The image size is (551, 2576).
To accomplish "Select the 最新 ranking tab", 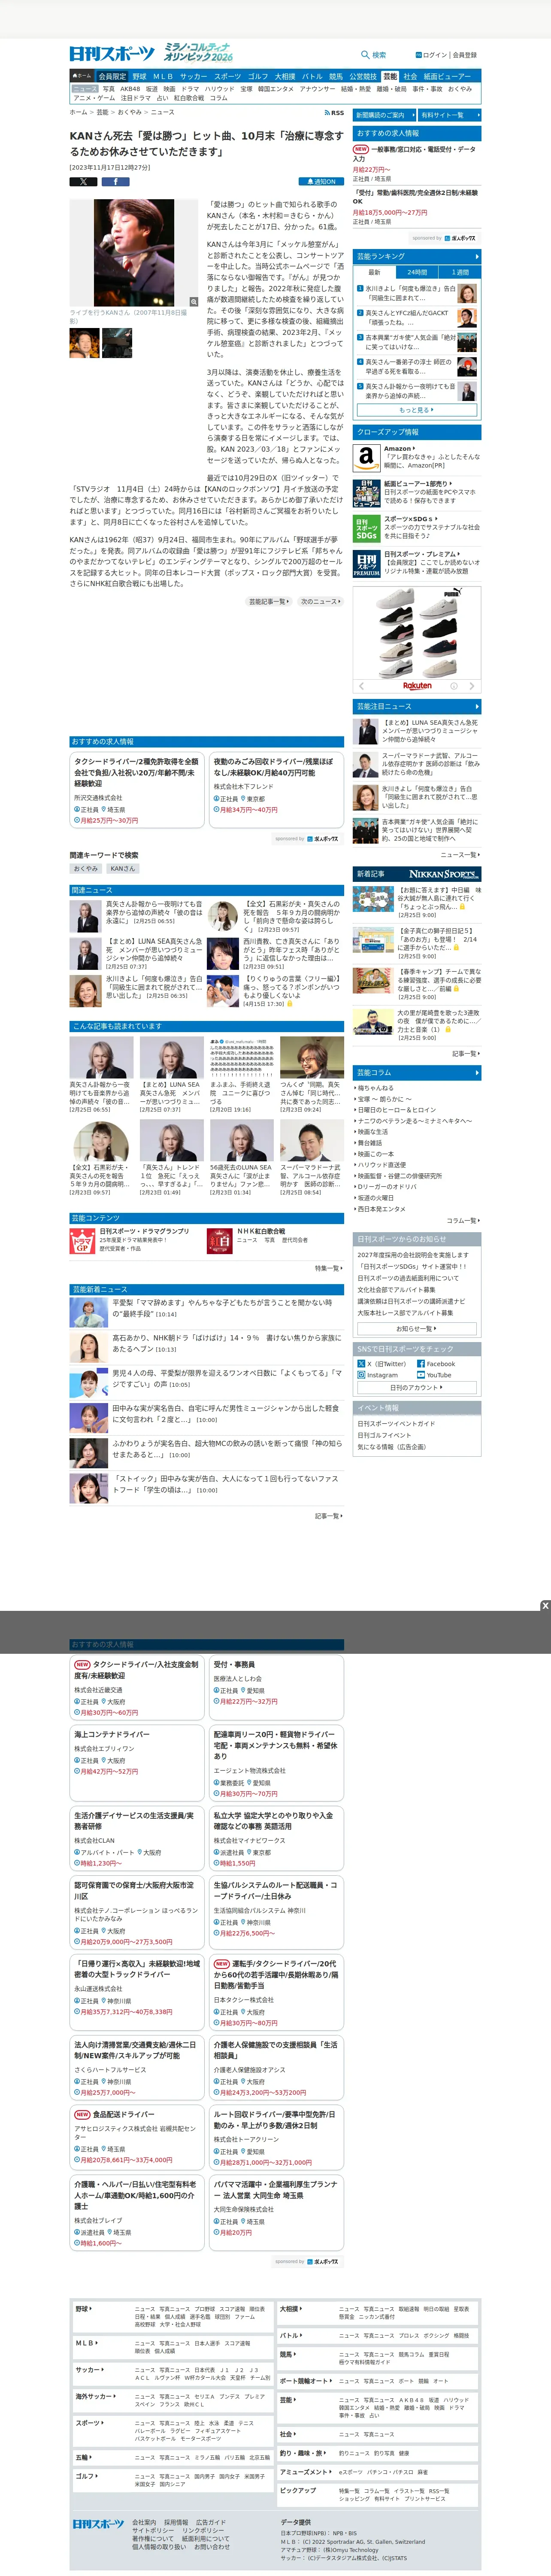I will [x=375, y=272].
